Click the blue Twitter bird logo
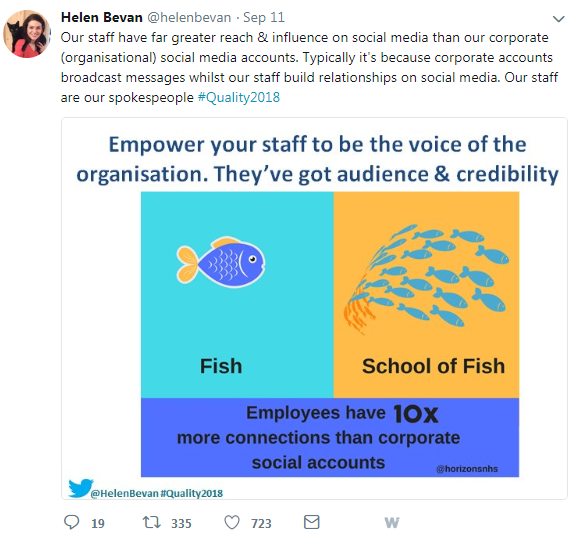Image resolution: width=568 pixels, height=535 pixels. 80,488
